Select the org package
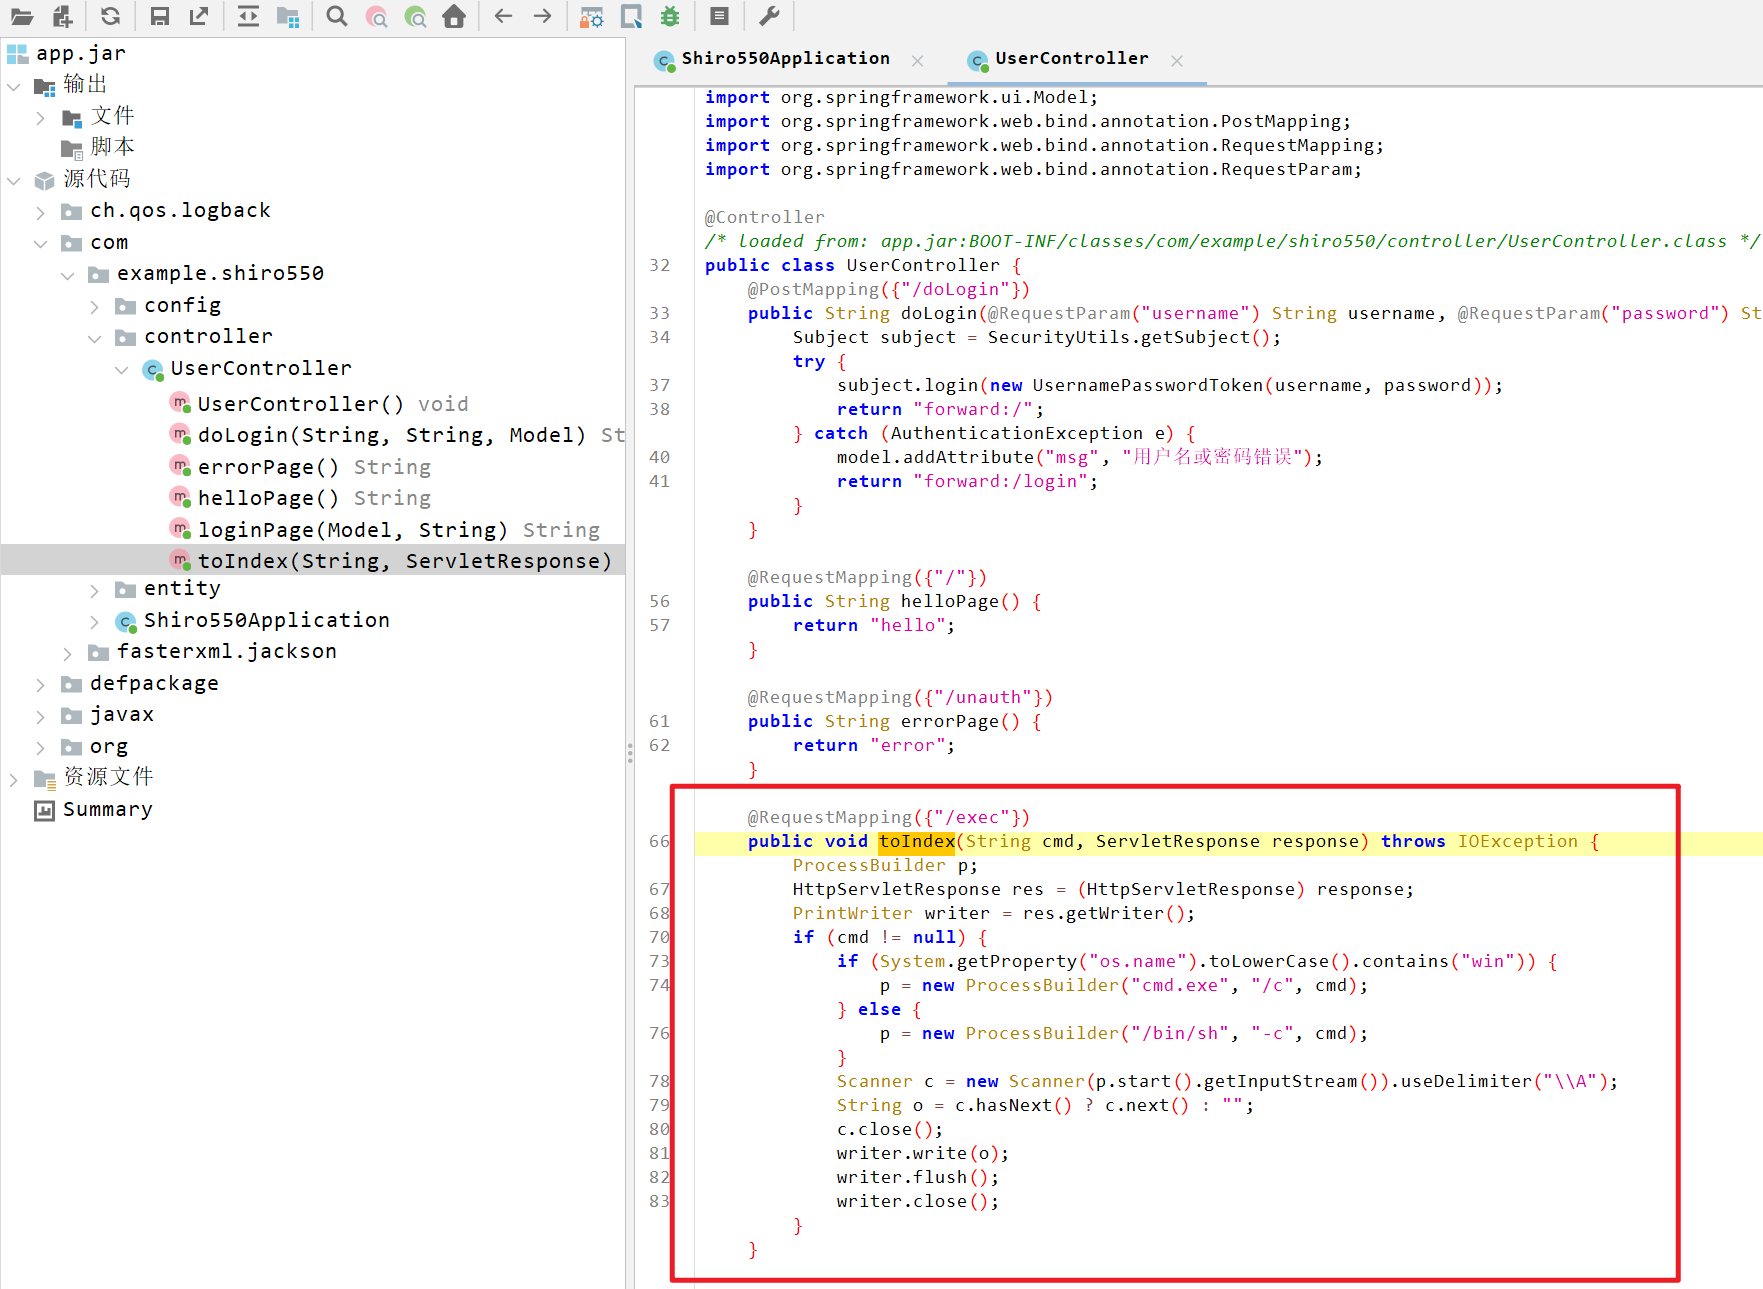Image resolution: width=1763 pixels, height=1289 pixels. click(x=109, y=747)
